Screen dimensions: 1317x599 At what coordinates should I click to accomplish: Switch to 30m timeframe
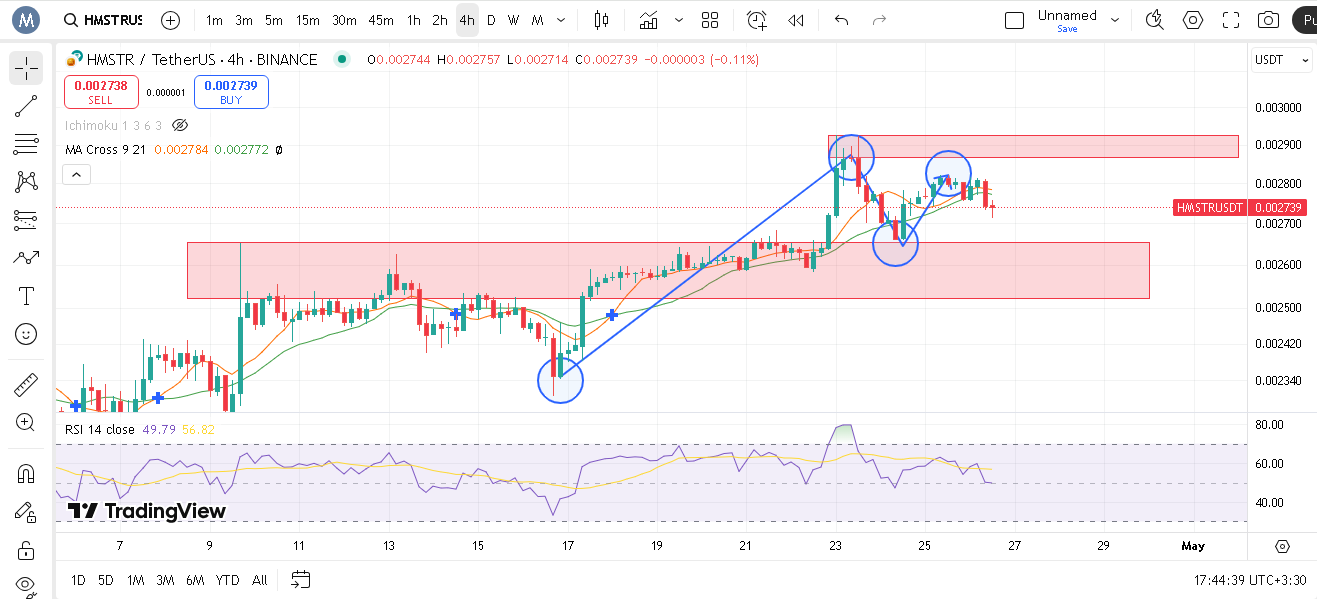click(x=344, y=20)
